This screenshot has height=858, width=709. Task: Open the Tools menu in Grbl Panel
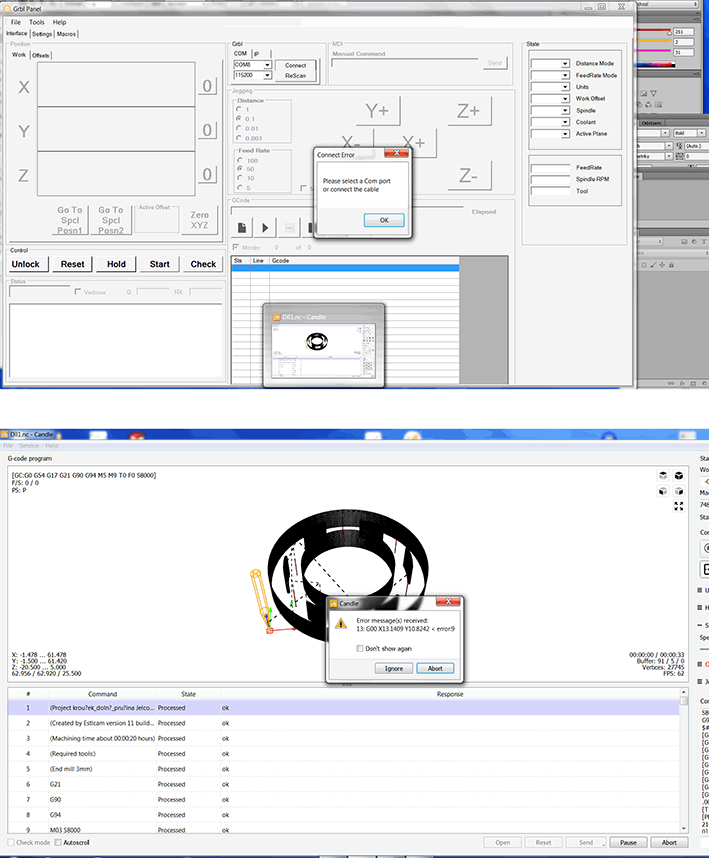click(37, 21)
